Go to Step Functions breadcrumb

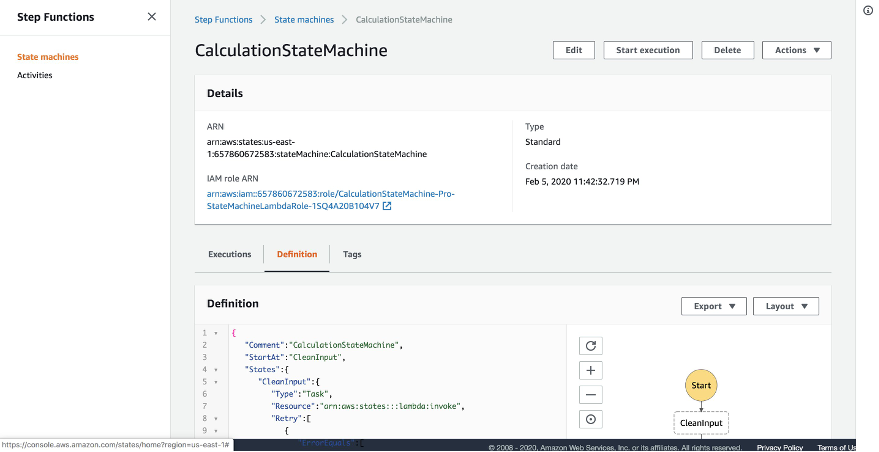(x=223, y=20)
